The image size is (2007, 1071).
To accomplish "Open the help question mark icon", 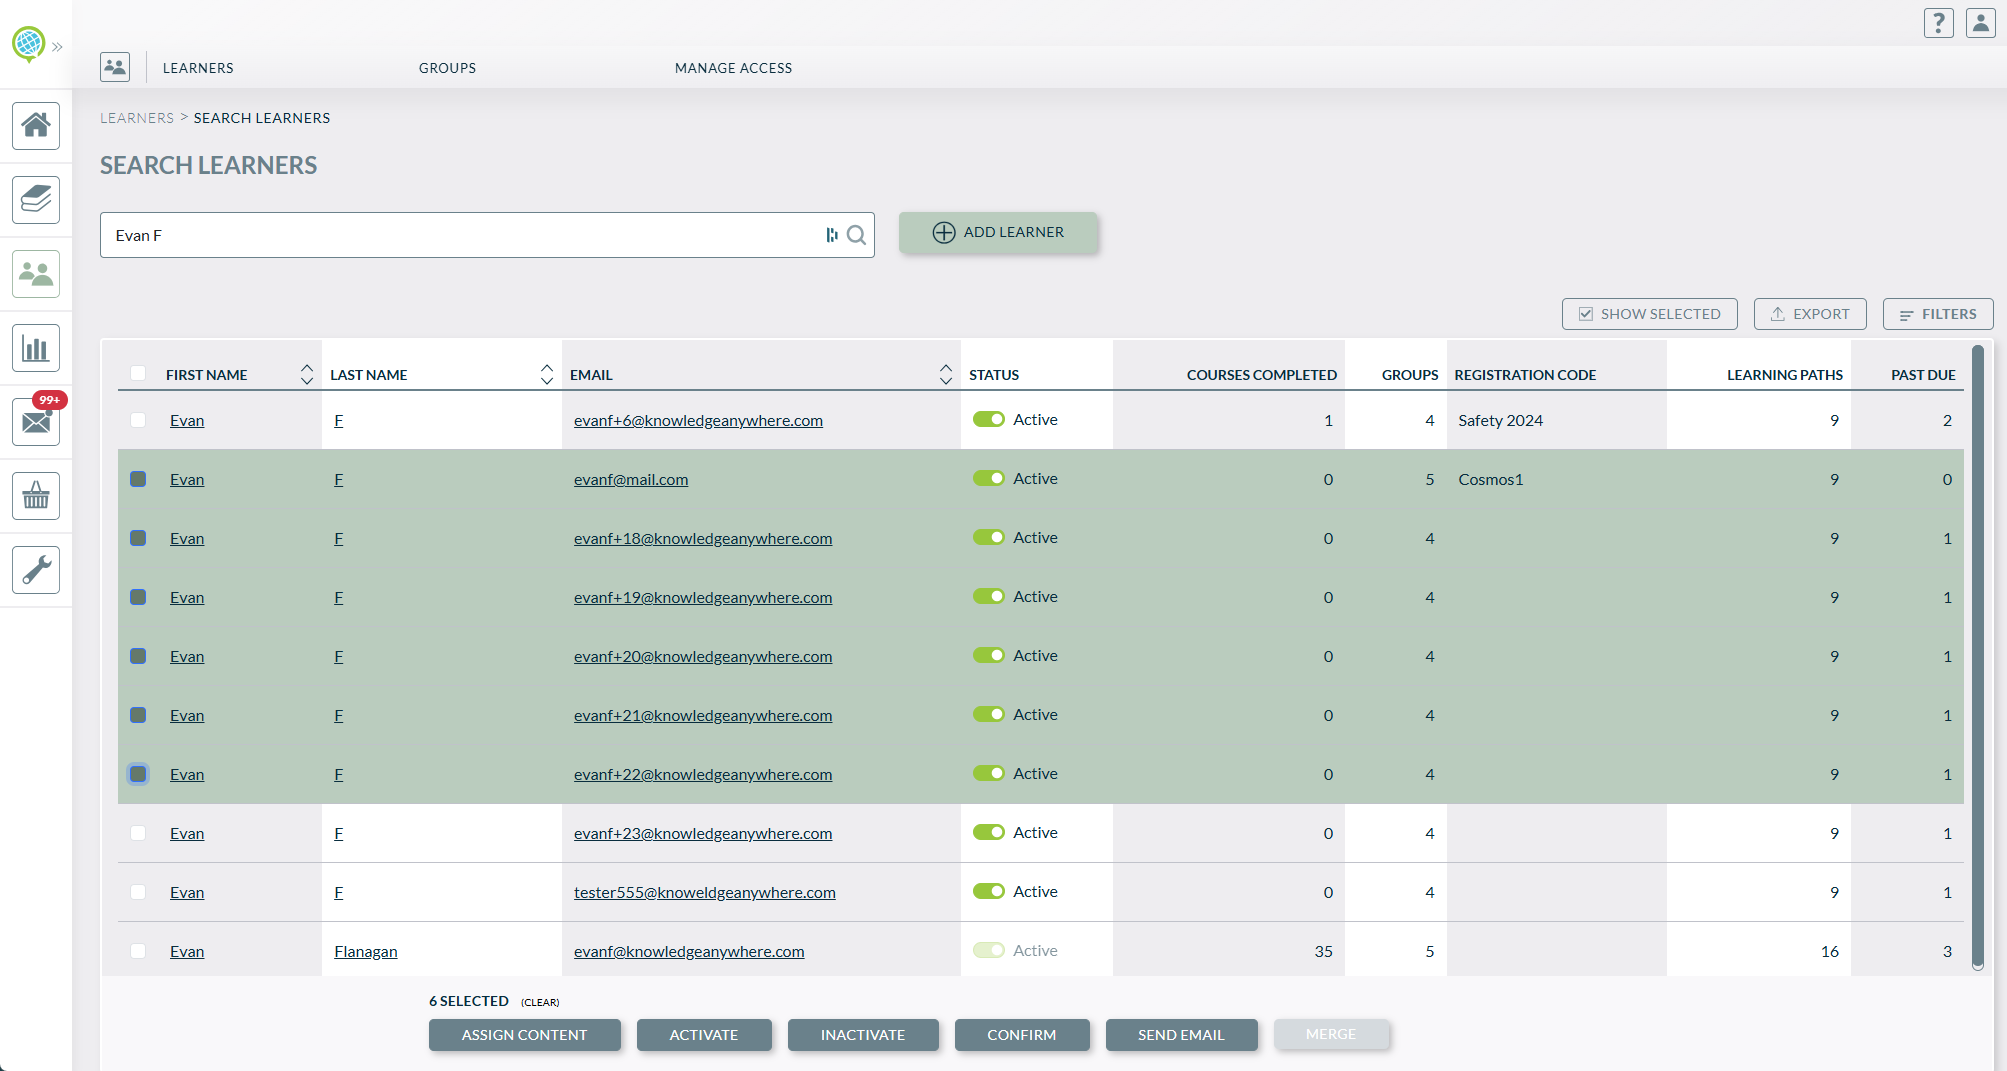I will 1938,23.
